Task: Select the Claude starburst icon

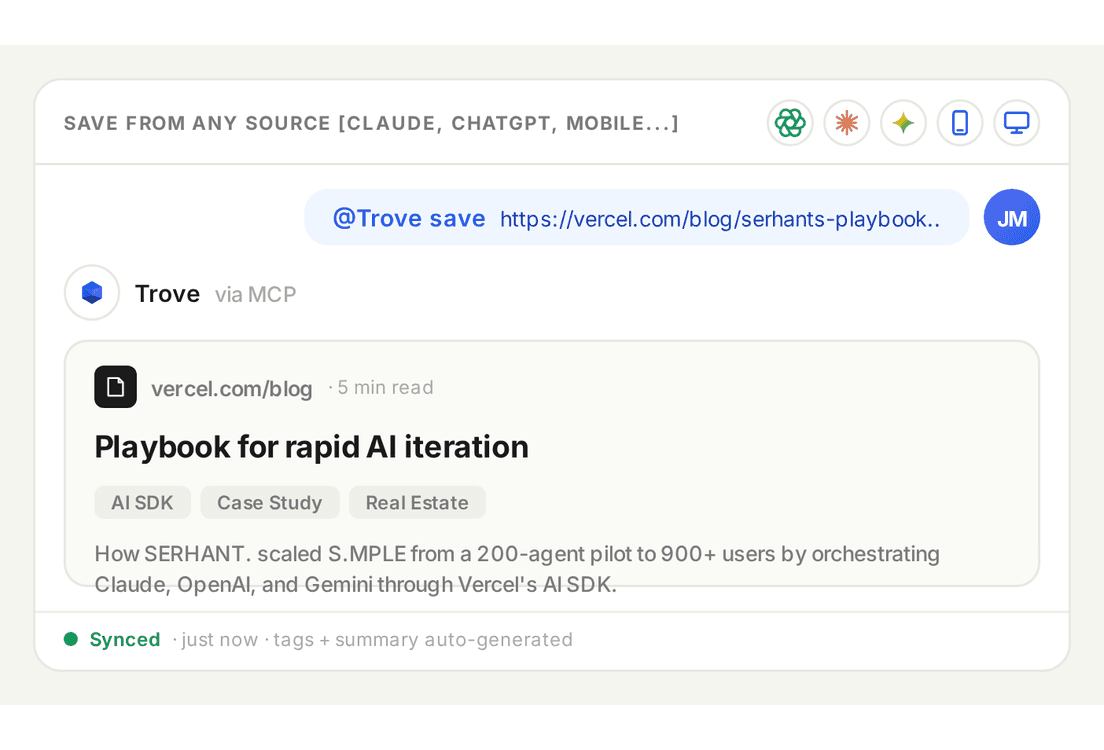Action: coord(846,123)
